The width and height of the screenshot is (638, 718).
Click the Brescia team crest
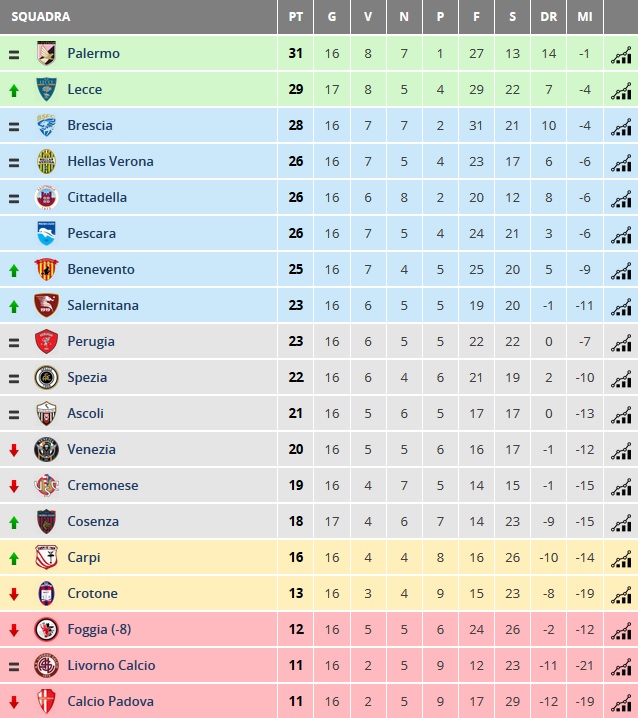[46, 125]
